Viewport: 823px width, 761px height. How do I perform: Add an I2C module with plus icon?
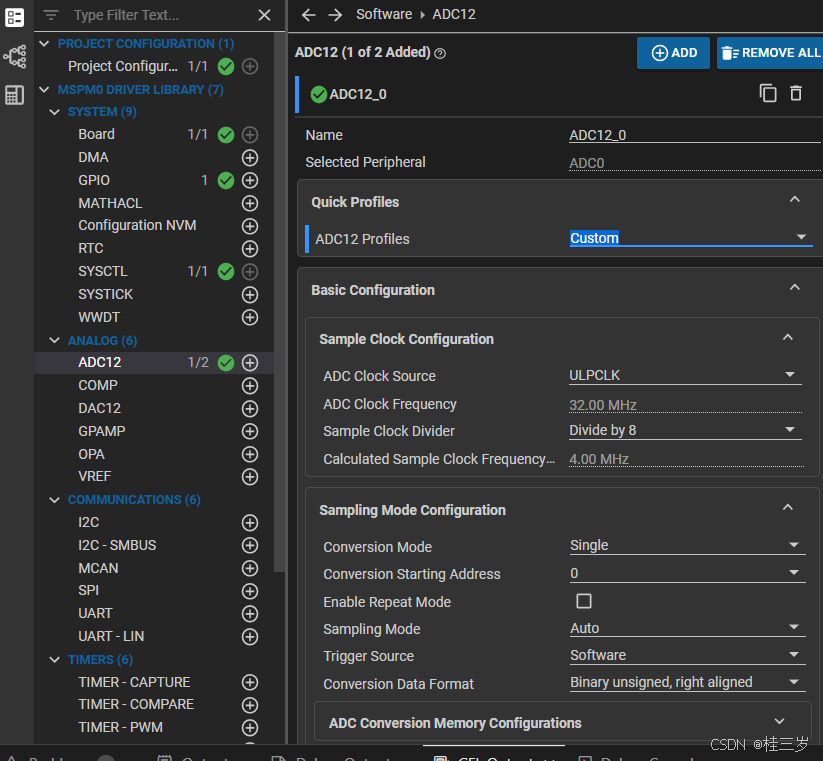click(250, 523)
